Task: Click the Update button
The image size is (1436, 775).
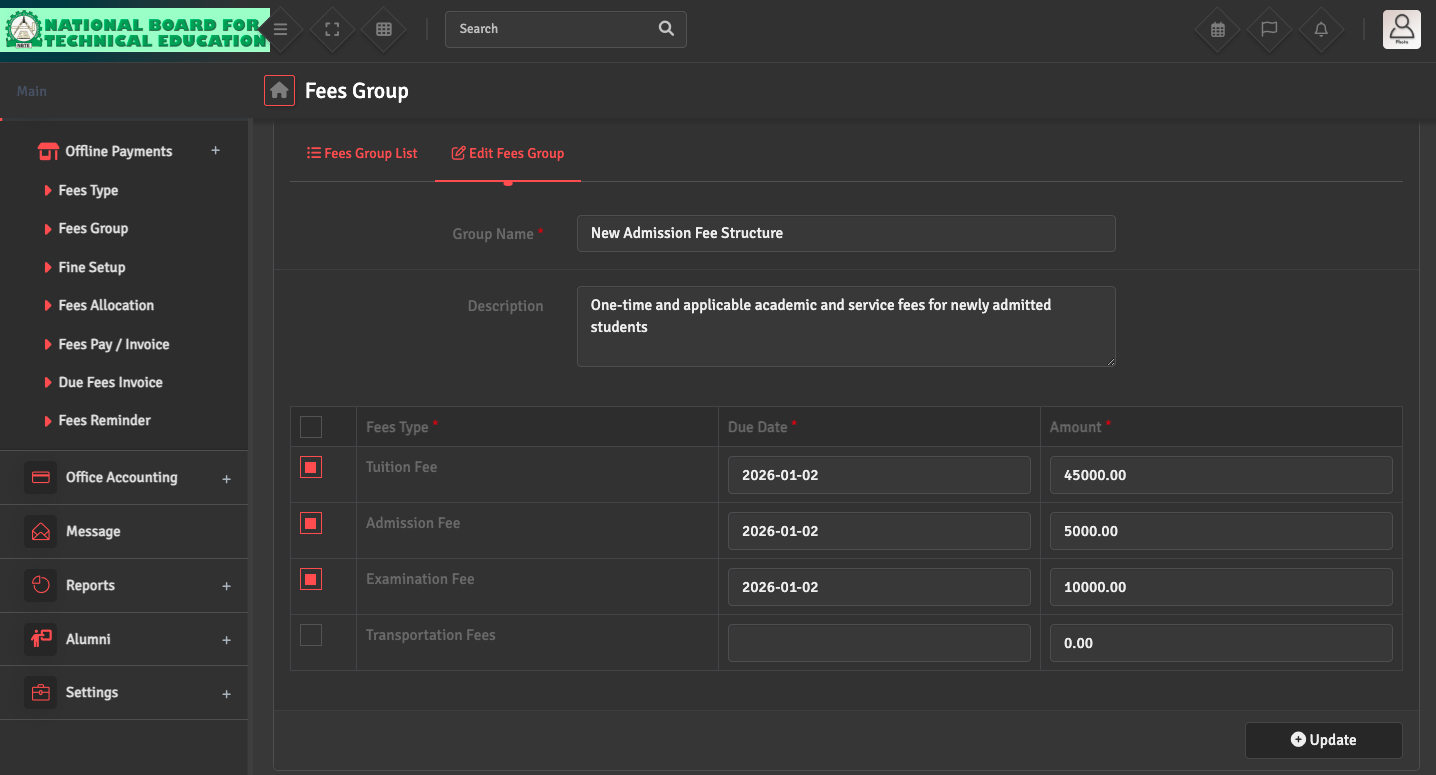Action: (x=1323, y=740)
